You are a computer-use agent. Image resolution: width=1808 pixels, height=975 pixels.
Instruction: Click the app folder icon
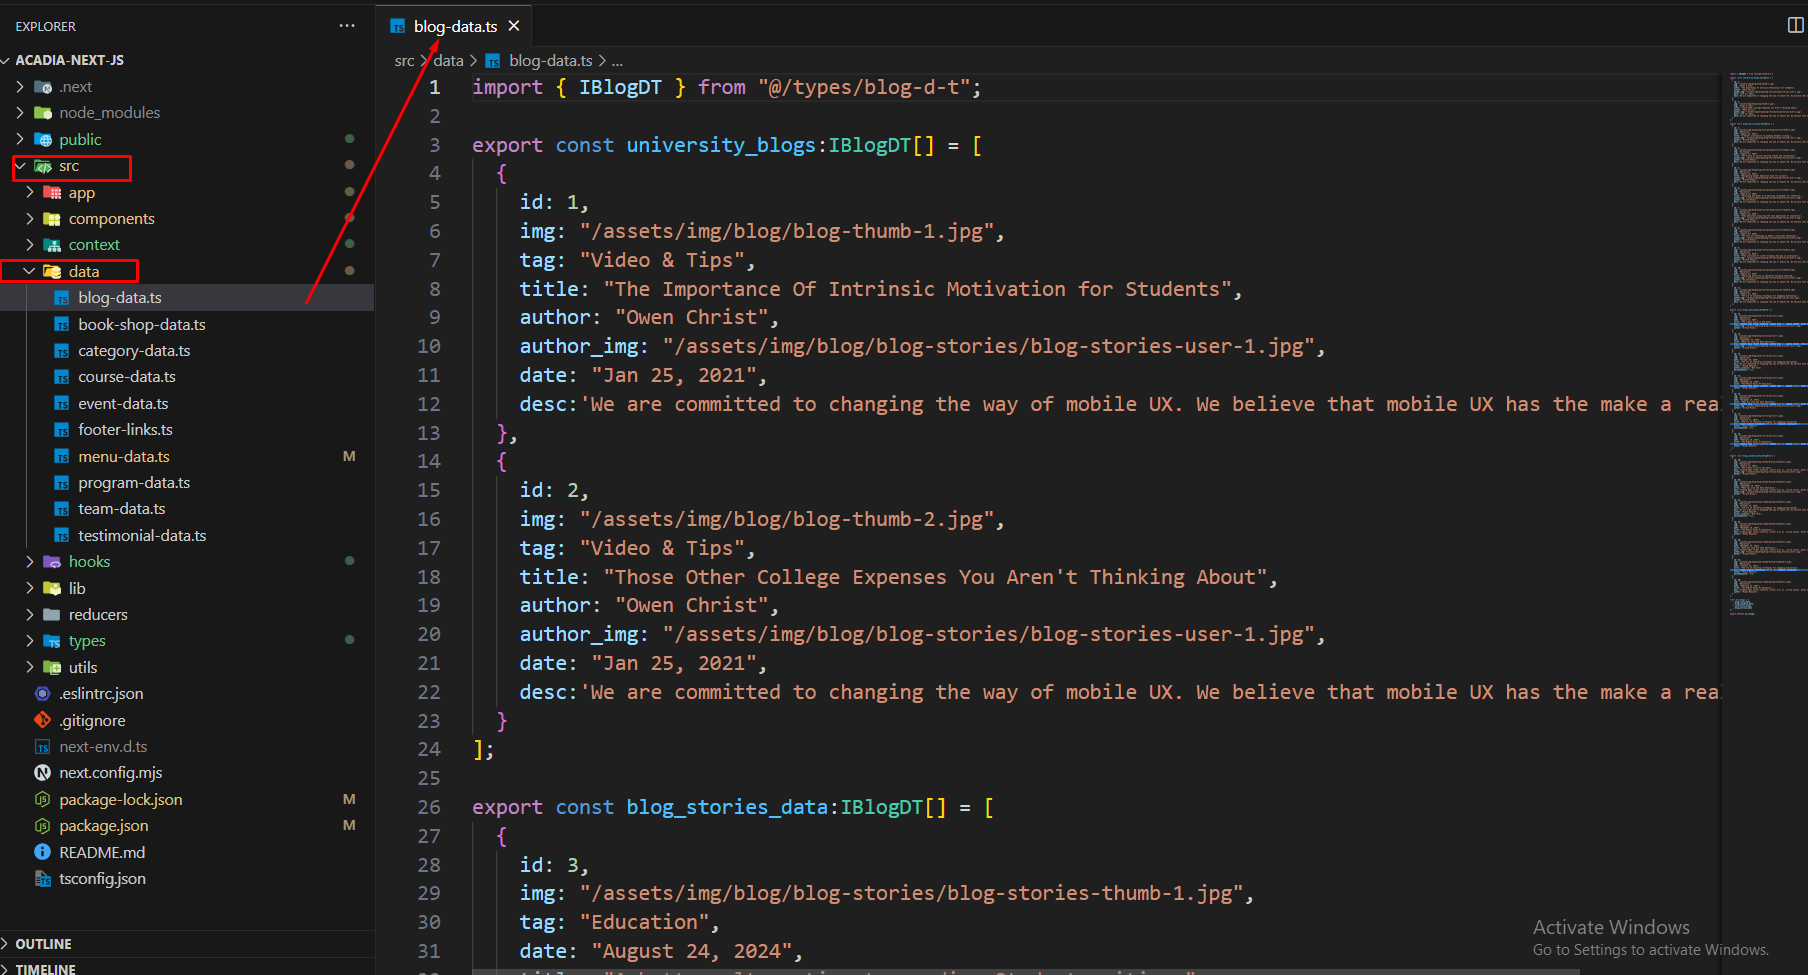pos(52,193)
